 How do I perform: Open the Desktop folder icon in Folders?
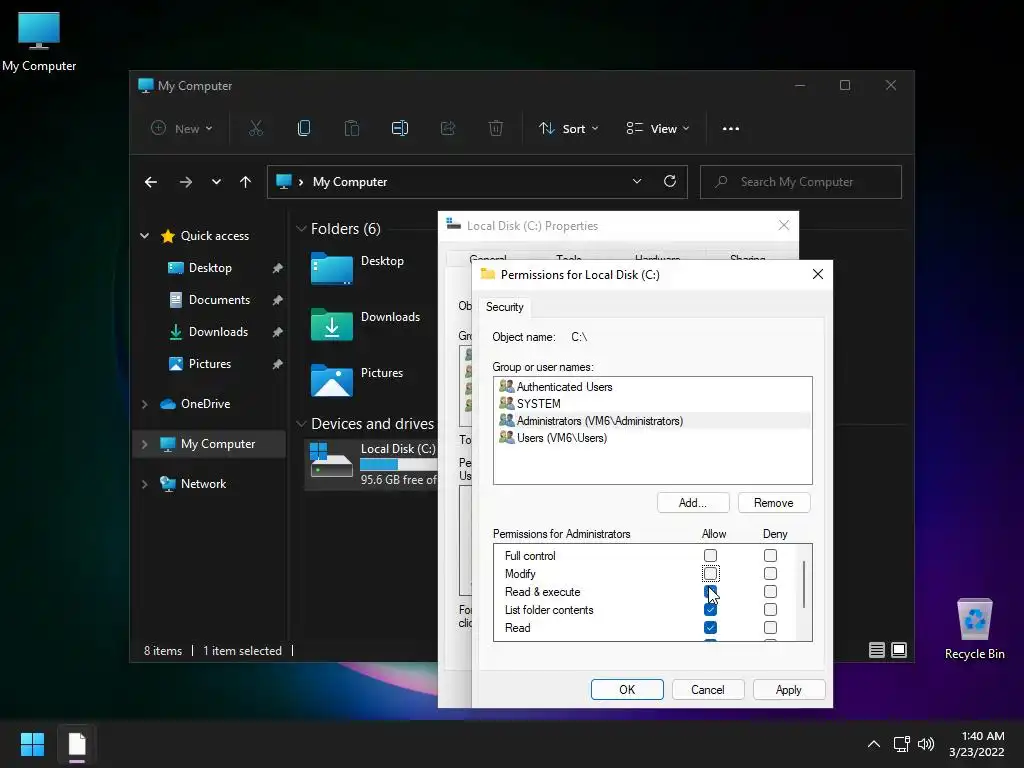[332, 268]
